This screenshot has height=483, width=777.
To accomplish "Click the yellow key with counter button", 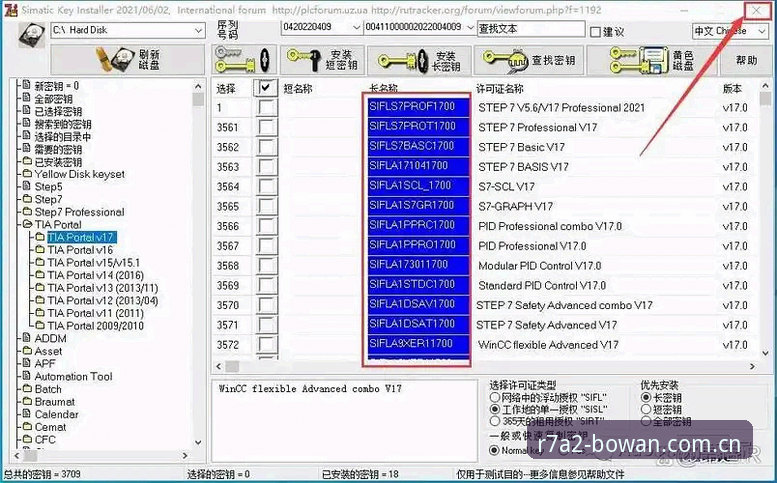I will 244,60.
